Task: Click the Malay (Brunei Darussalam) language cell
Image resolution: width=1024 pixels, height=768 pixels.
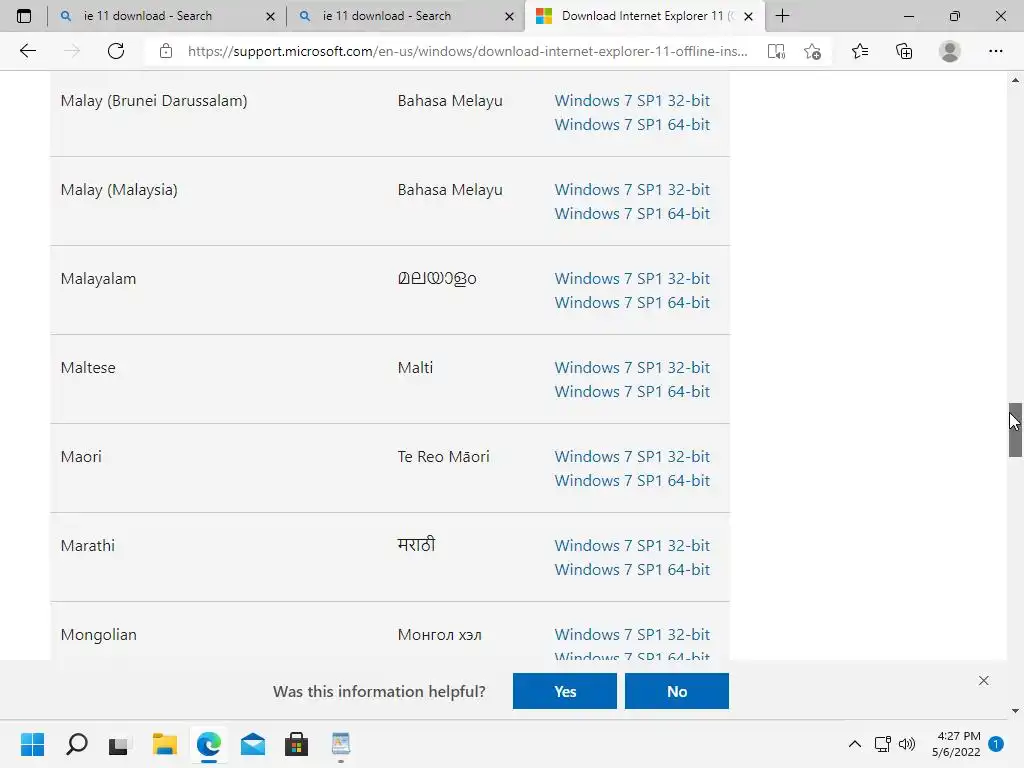Action: [154, 101]
